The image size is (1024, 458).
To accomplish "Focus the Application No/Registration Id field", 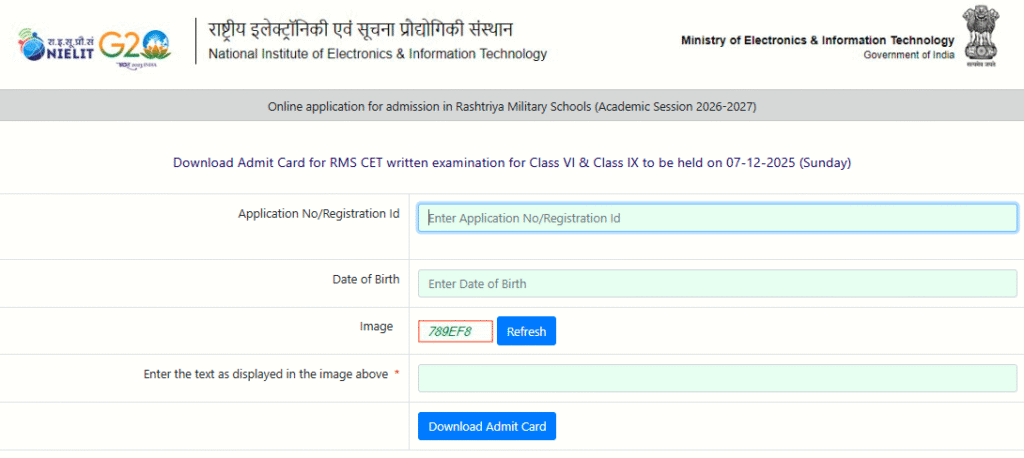I will [x=717, y=218].
